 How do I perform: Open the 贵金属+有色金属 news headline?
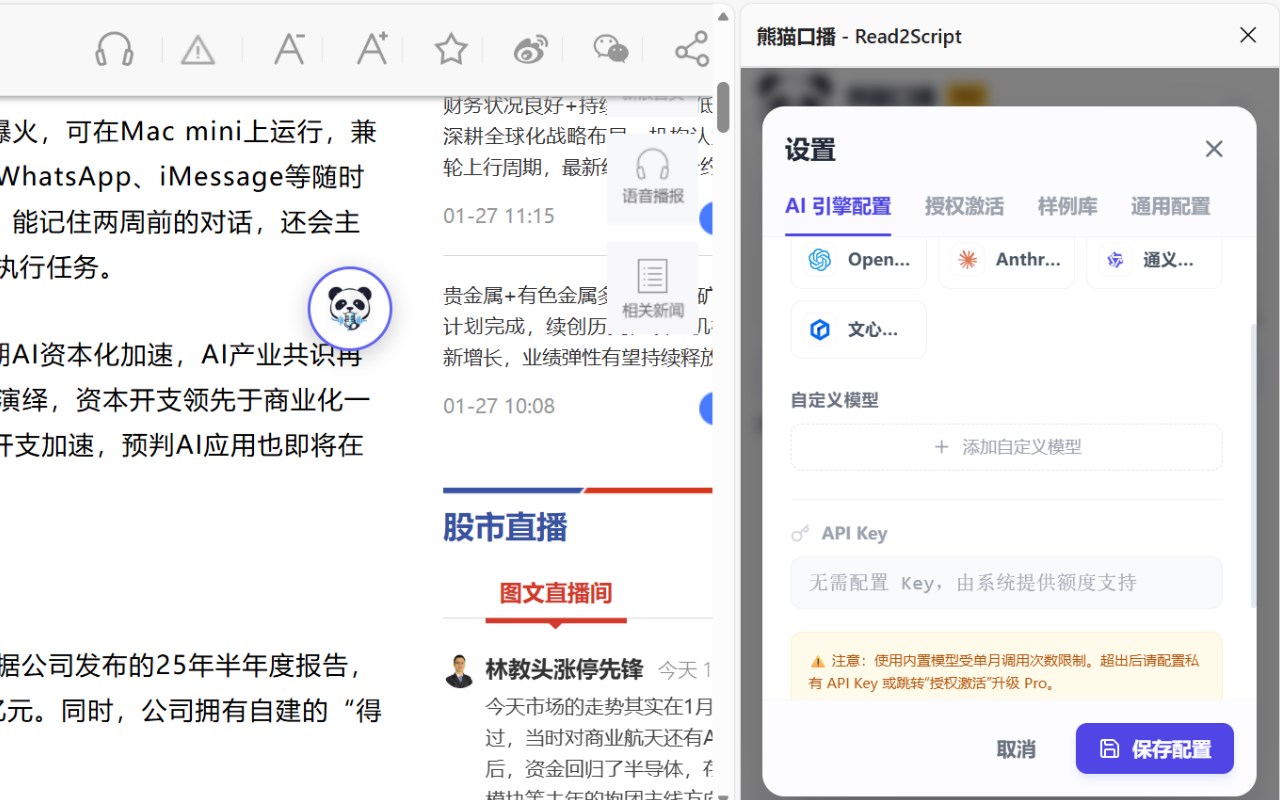tap(577, 326)
